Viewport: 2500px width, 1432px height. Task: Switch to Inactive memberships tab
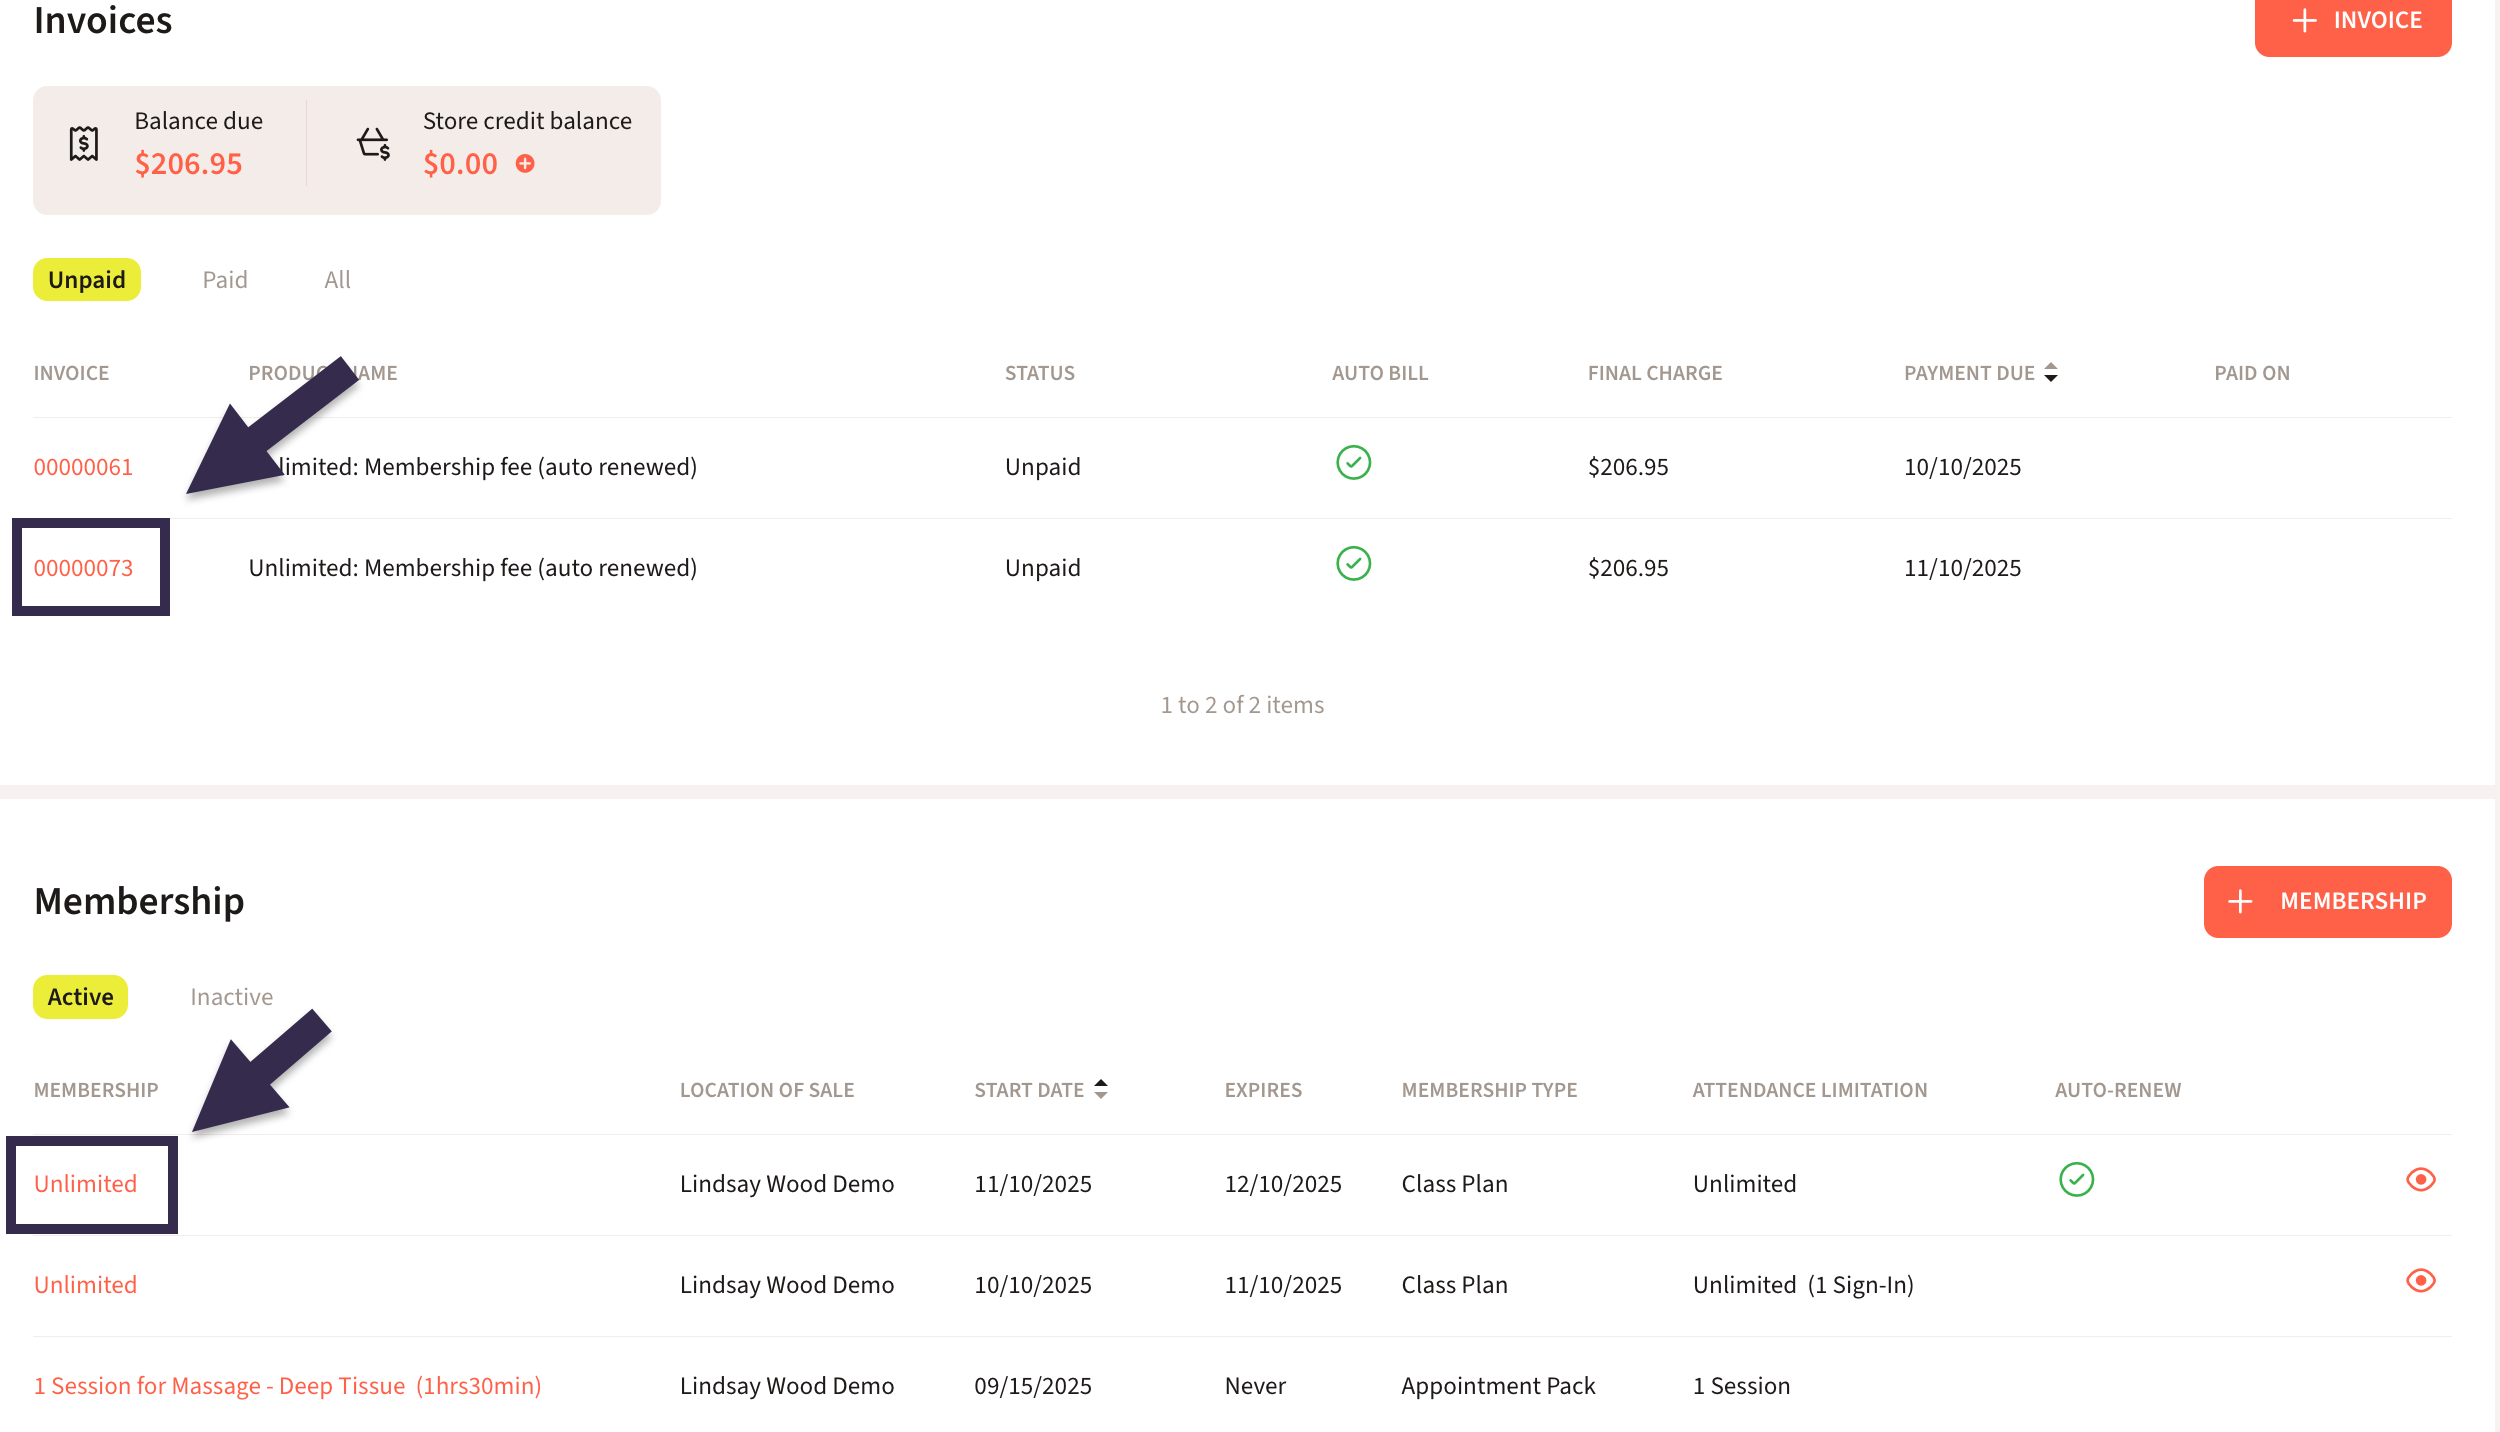[x=231, y=997]
